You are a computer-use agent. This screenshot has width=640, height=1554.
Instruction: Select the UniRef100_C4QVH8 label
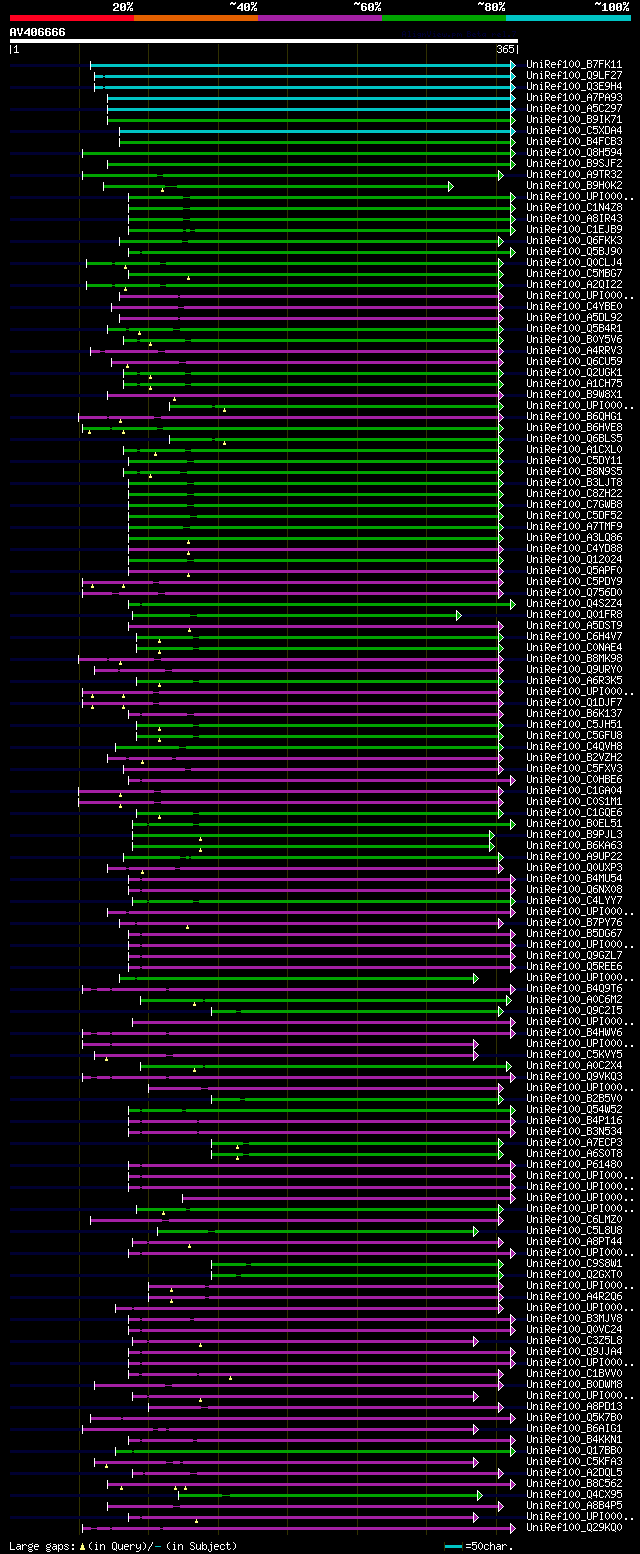pos(574,746)
